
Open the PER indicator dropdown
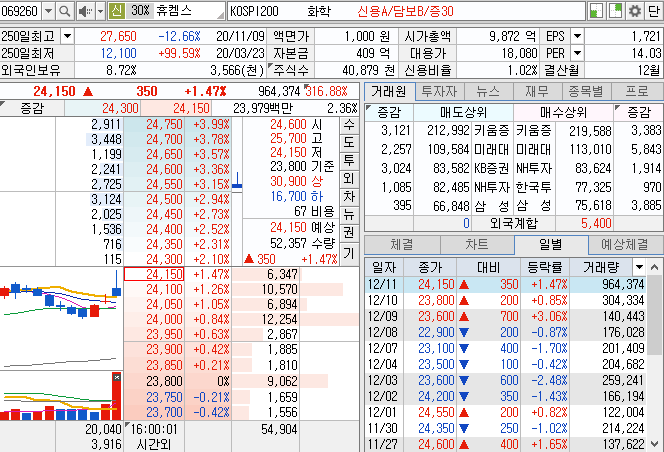577,53
